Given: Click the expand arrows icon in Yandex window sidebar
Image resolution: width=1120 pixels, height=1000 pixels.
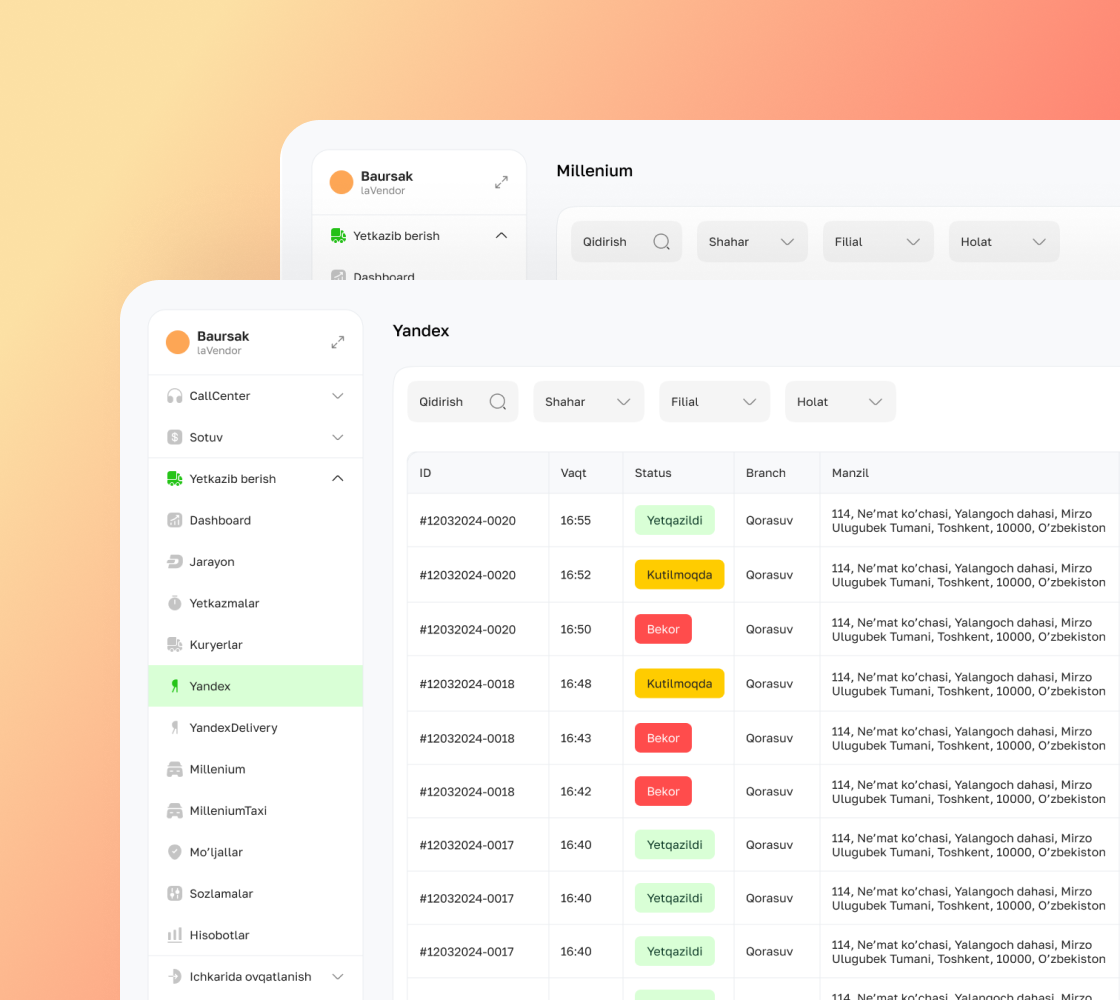Looking at the screenshot, I should 338,342.
